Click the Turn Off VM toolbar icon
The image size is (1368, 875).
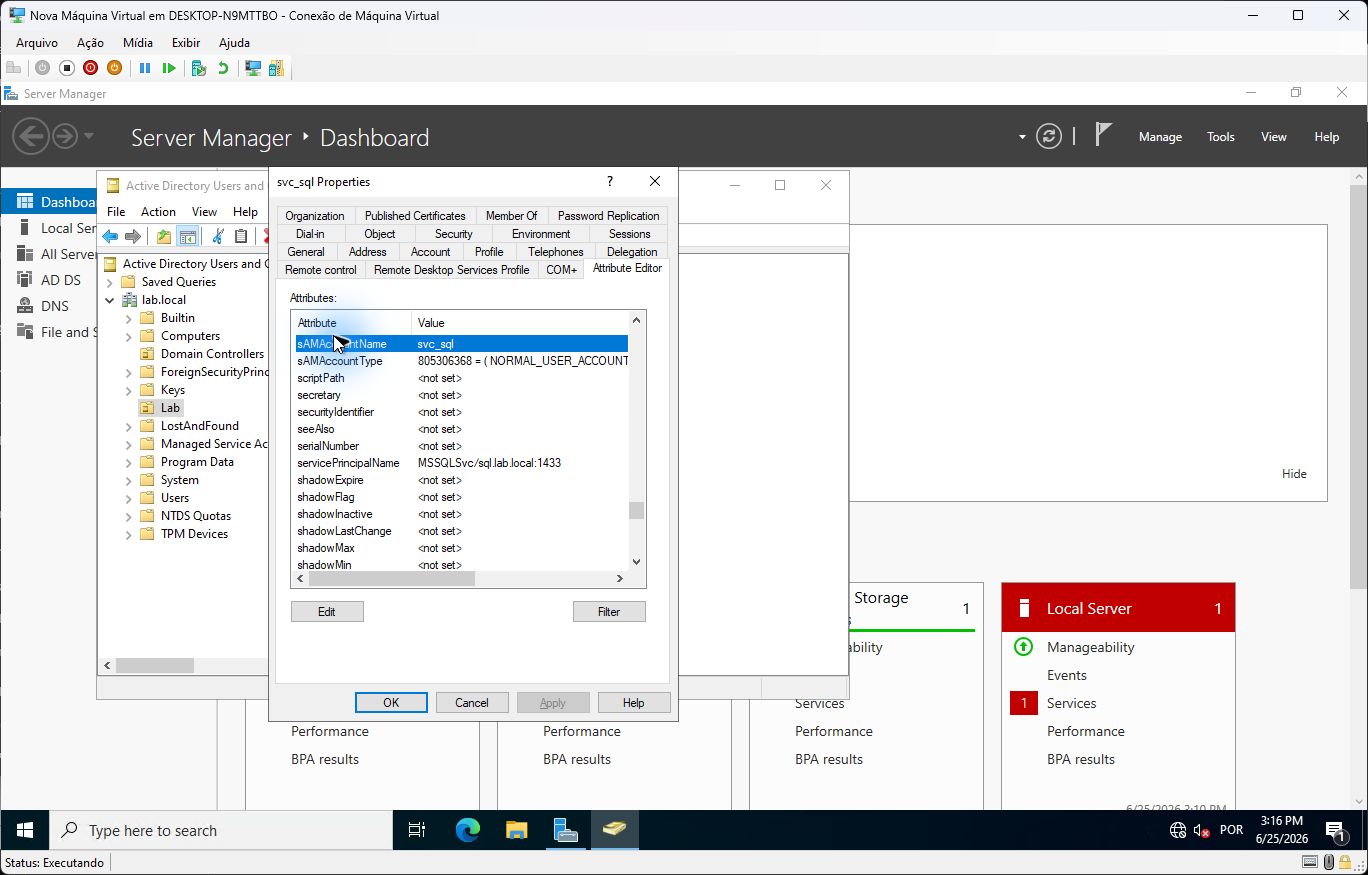point(66,68)
